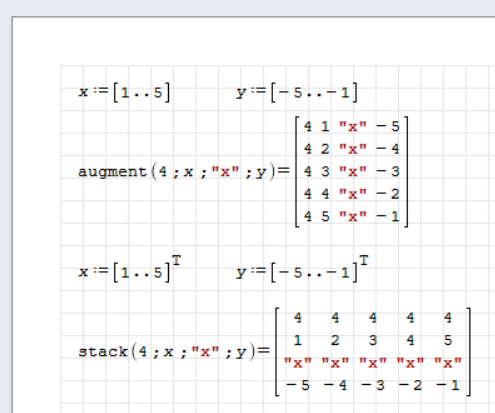Viewport: 495px width, 413px height.
Task: Click the y argument inside the stack call
Action: (x=241, y=352)
